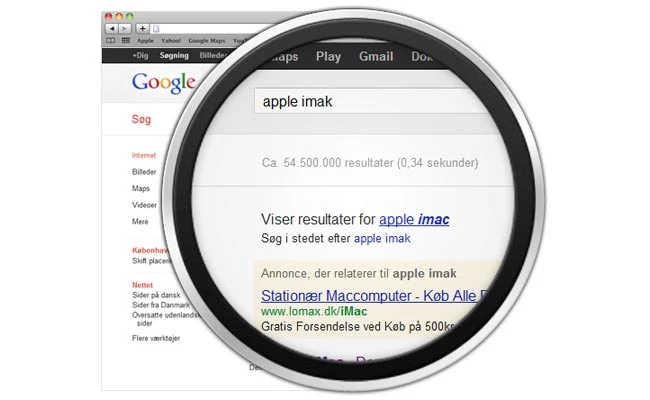Click the add bookmark plus button
Viewport: 650px width, 400px height.
[142, 29]
